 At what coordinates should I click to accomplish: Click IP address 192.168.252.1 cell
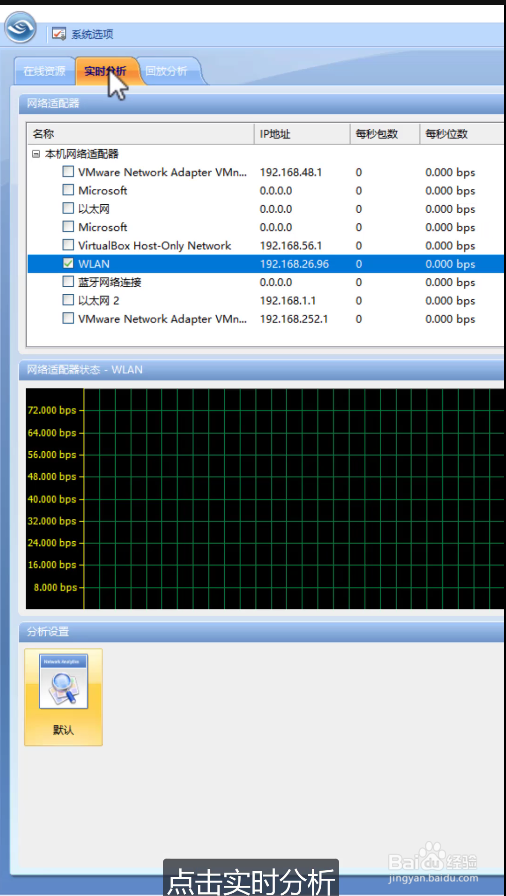click(294, 319)
